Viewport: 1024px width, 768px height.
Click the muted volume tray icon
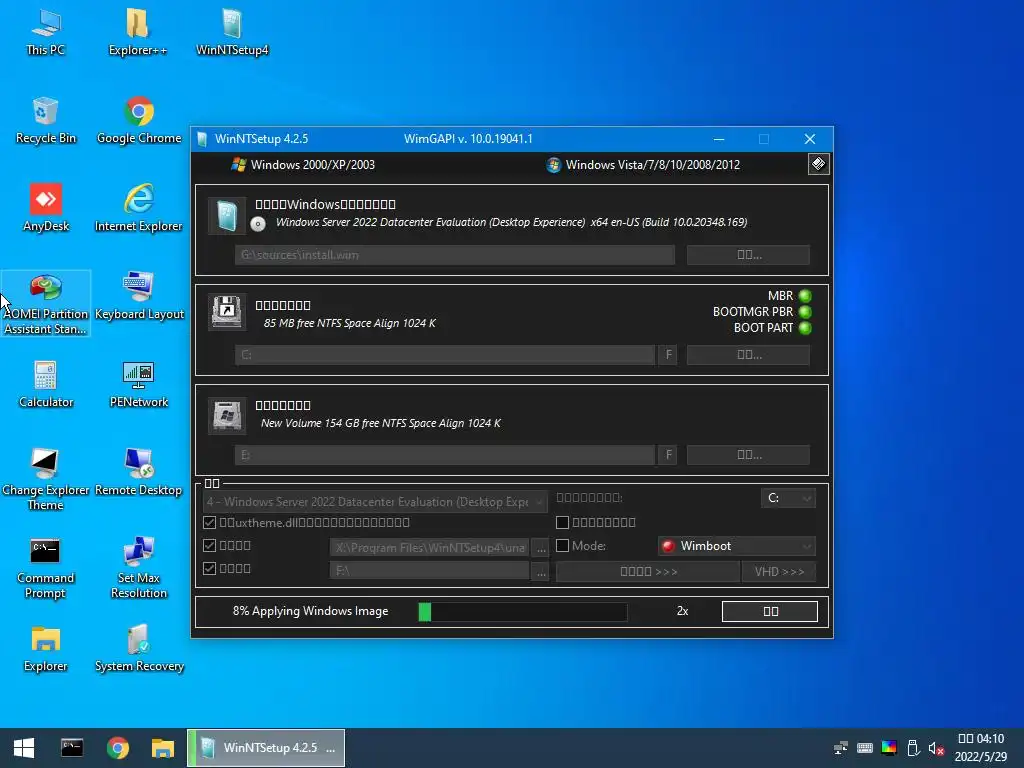point(936,748)
